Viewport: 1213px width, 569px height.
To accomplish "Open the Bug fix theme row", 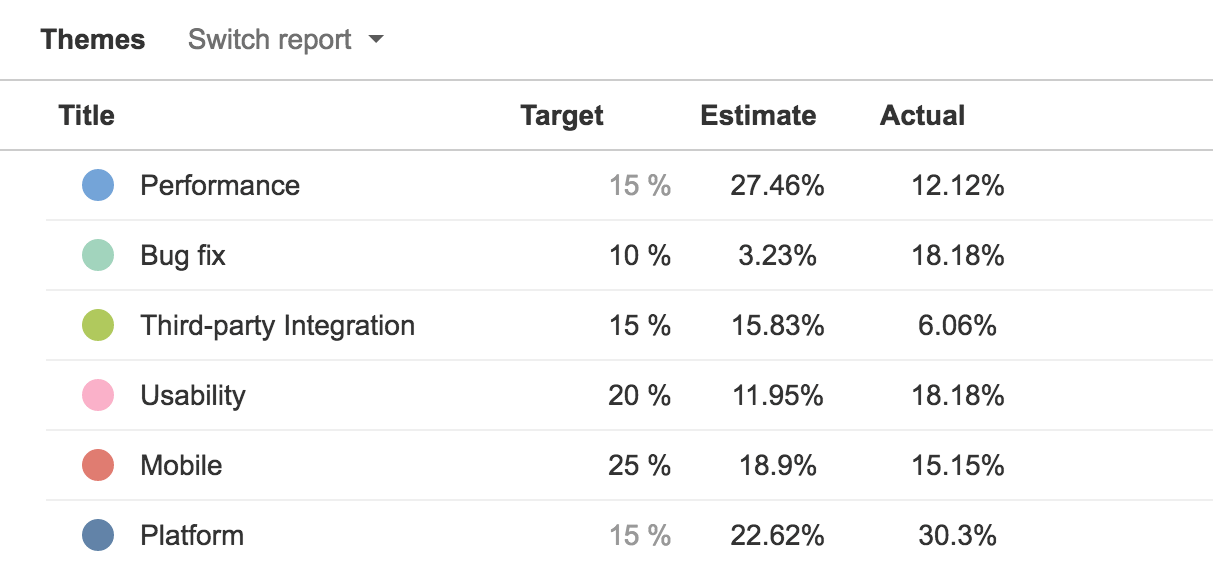I will (x=183, y=255).
